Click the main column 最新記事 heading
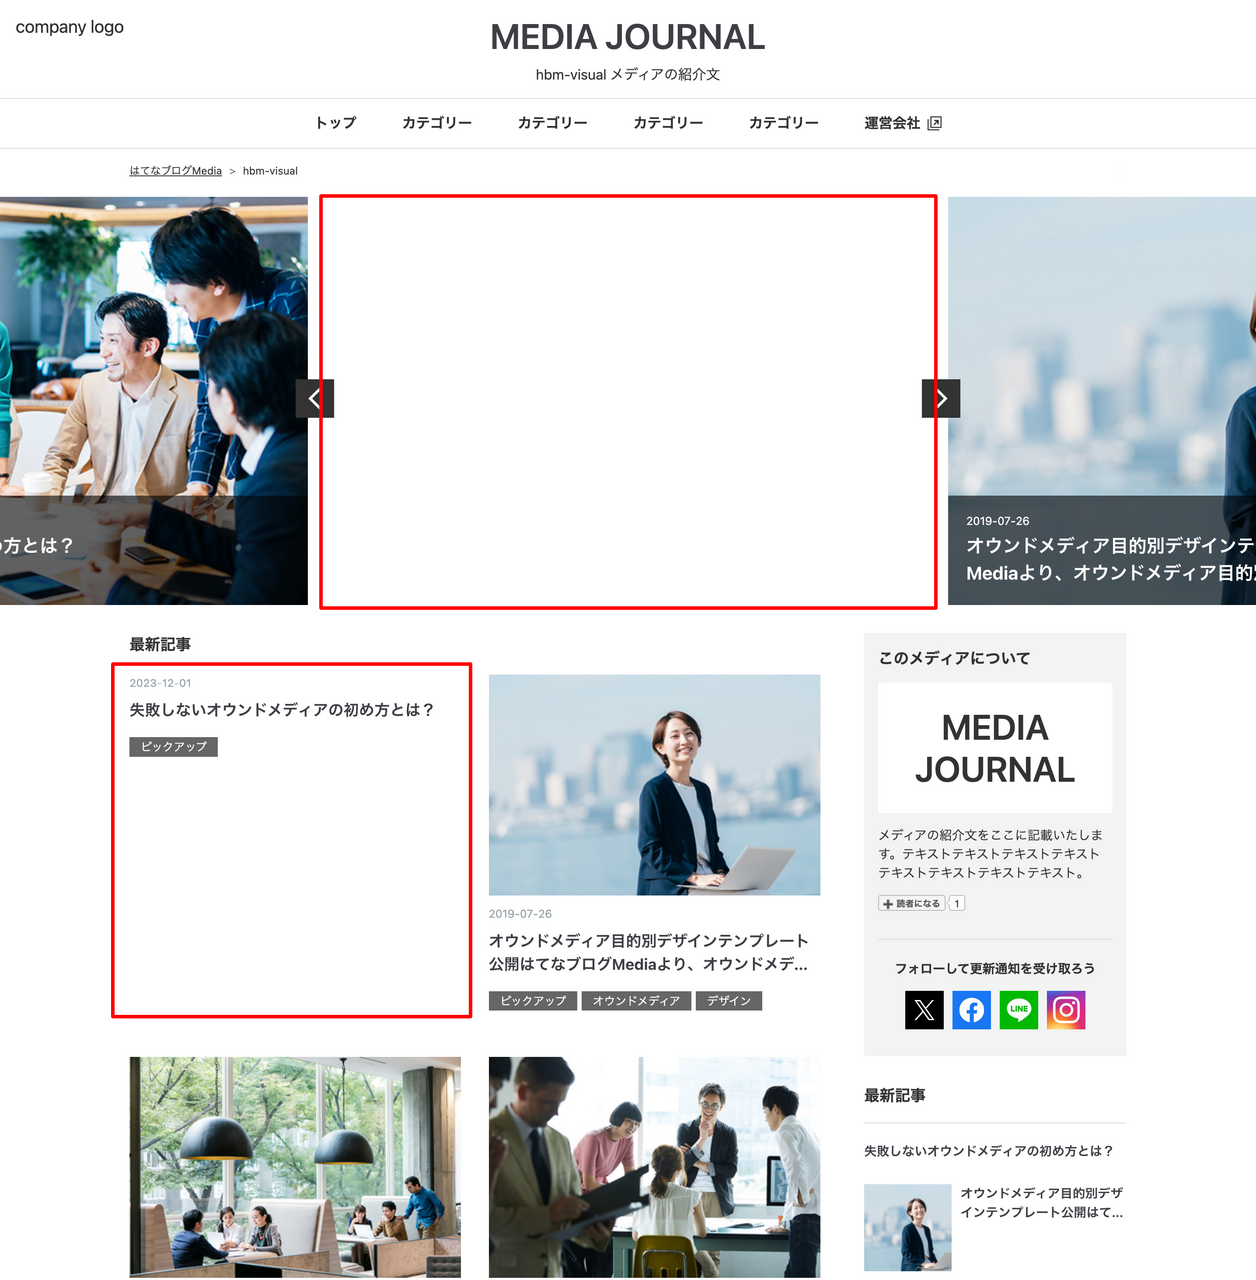Image resolution: width=1256 pixels, height=1280 pixels. pos(160,644)
